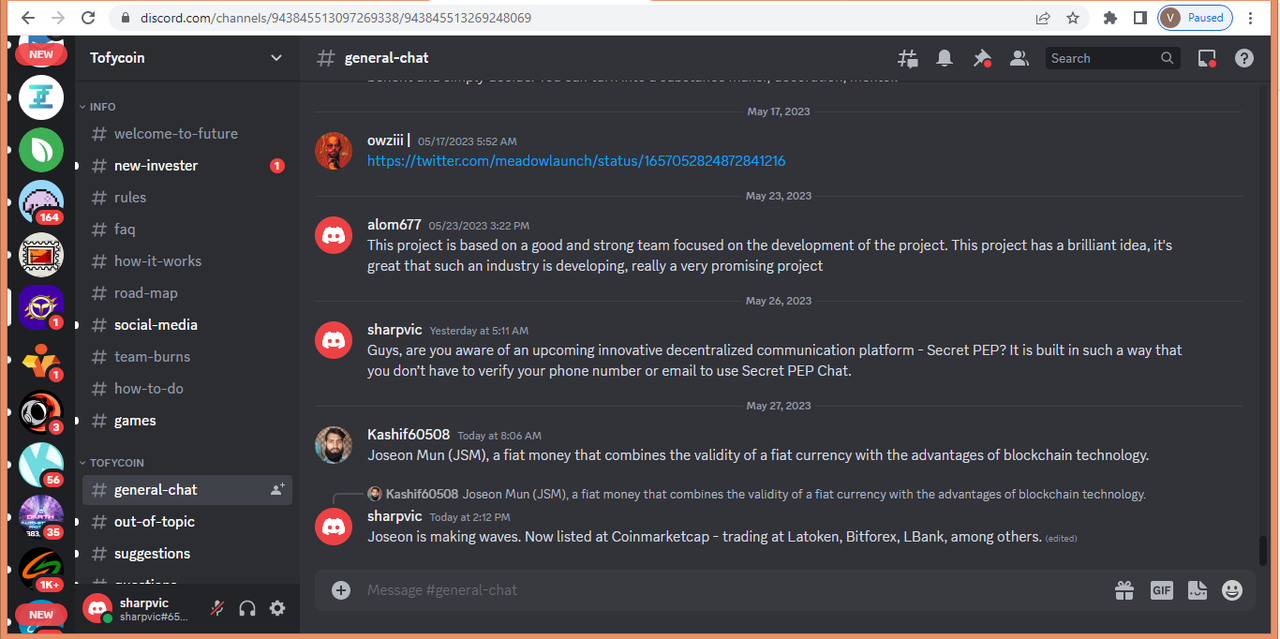Image resolution: width=1280 pixels, height=639 pixels.
Task: Click the sharpvic username in last message
Action: (395, 516)
